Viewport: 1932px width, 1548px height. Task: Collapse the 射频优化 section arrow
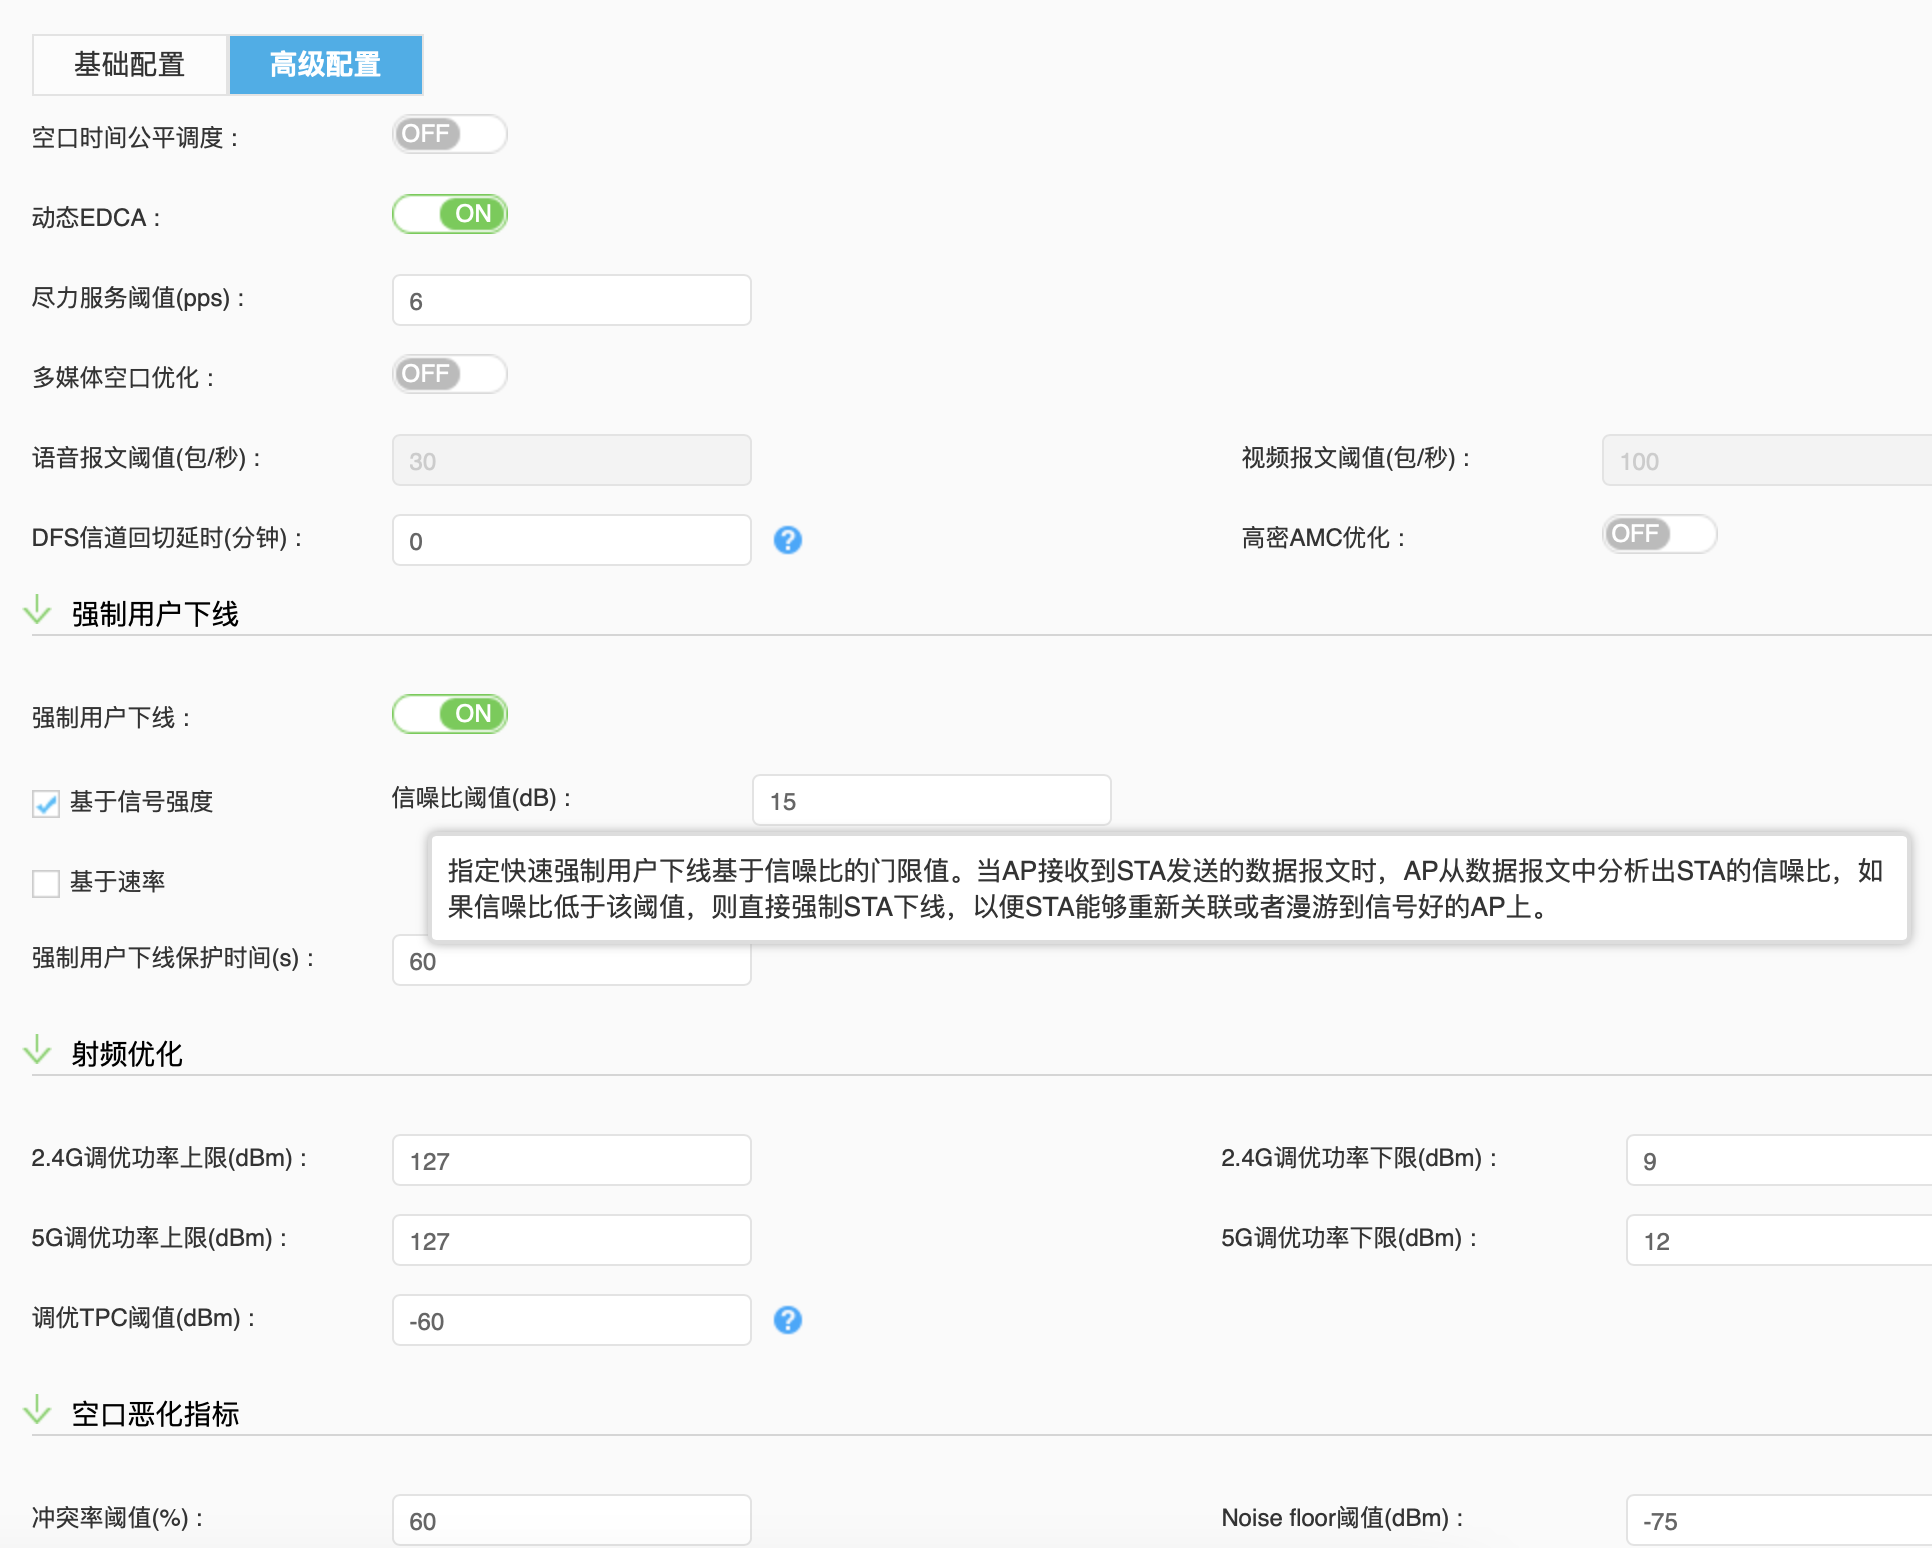coord(37,1049)
